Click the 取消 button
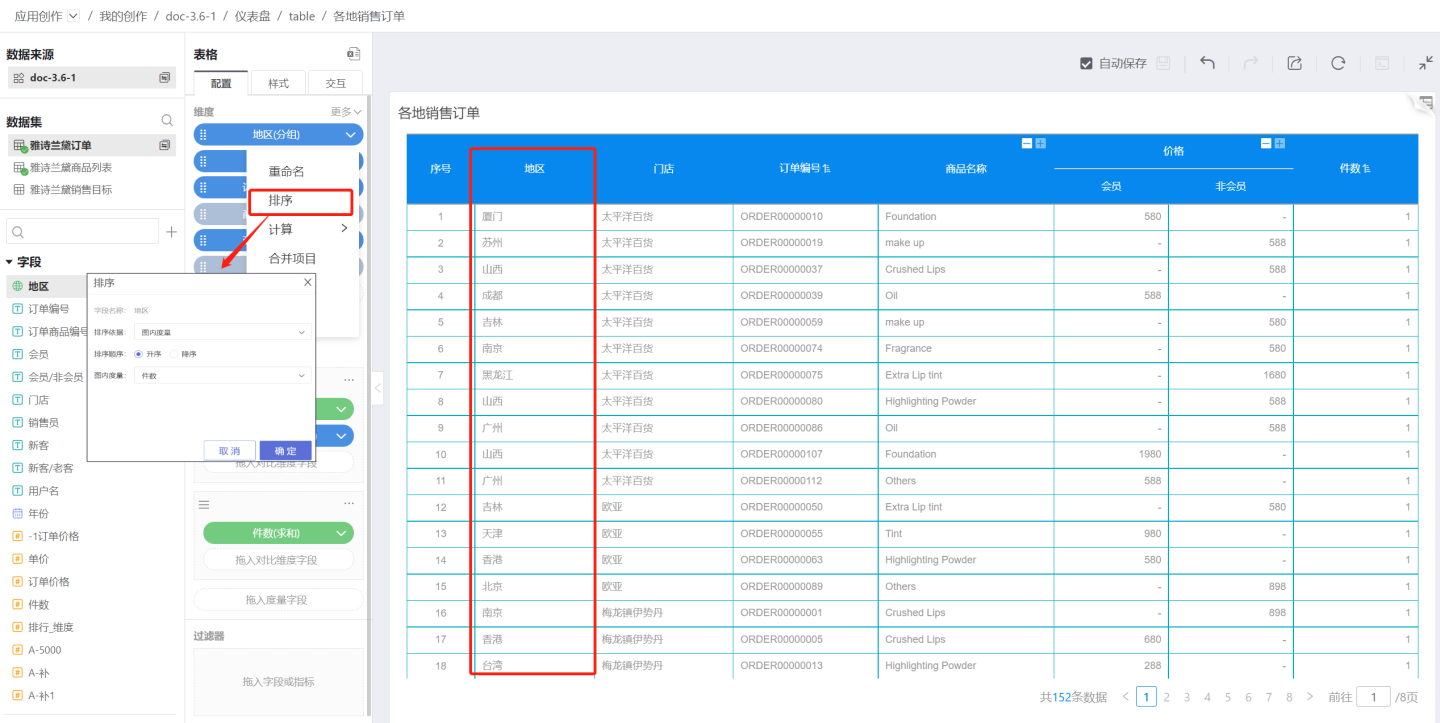Image resolution: width=1440 pixels, height=723 pixels. (x=230, y=451)
